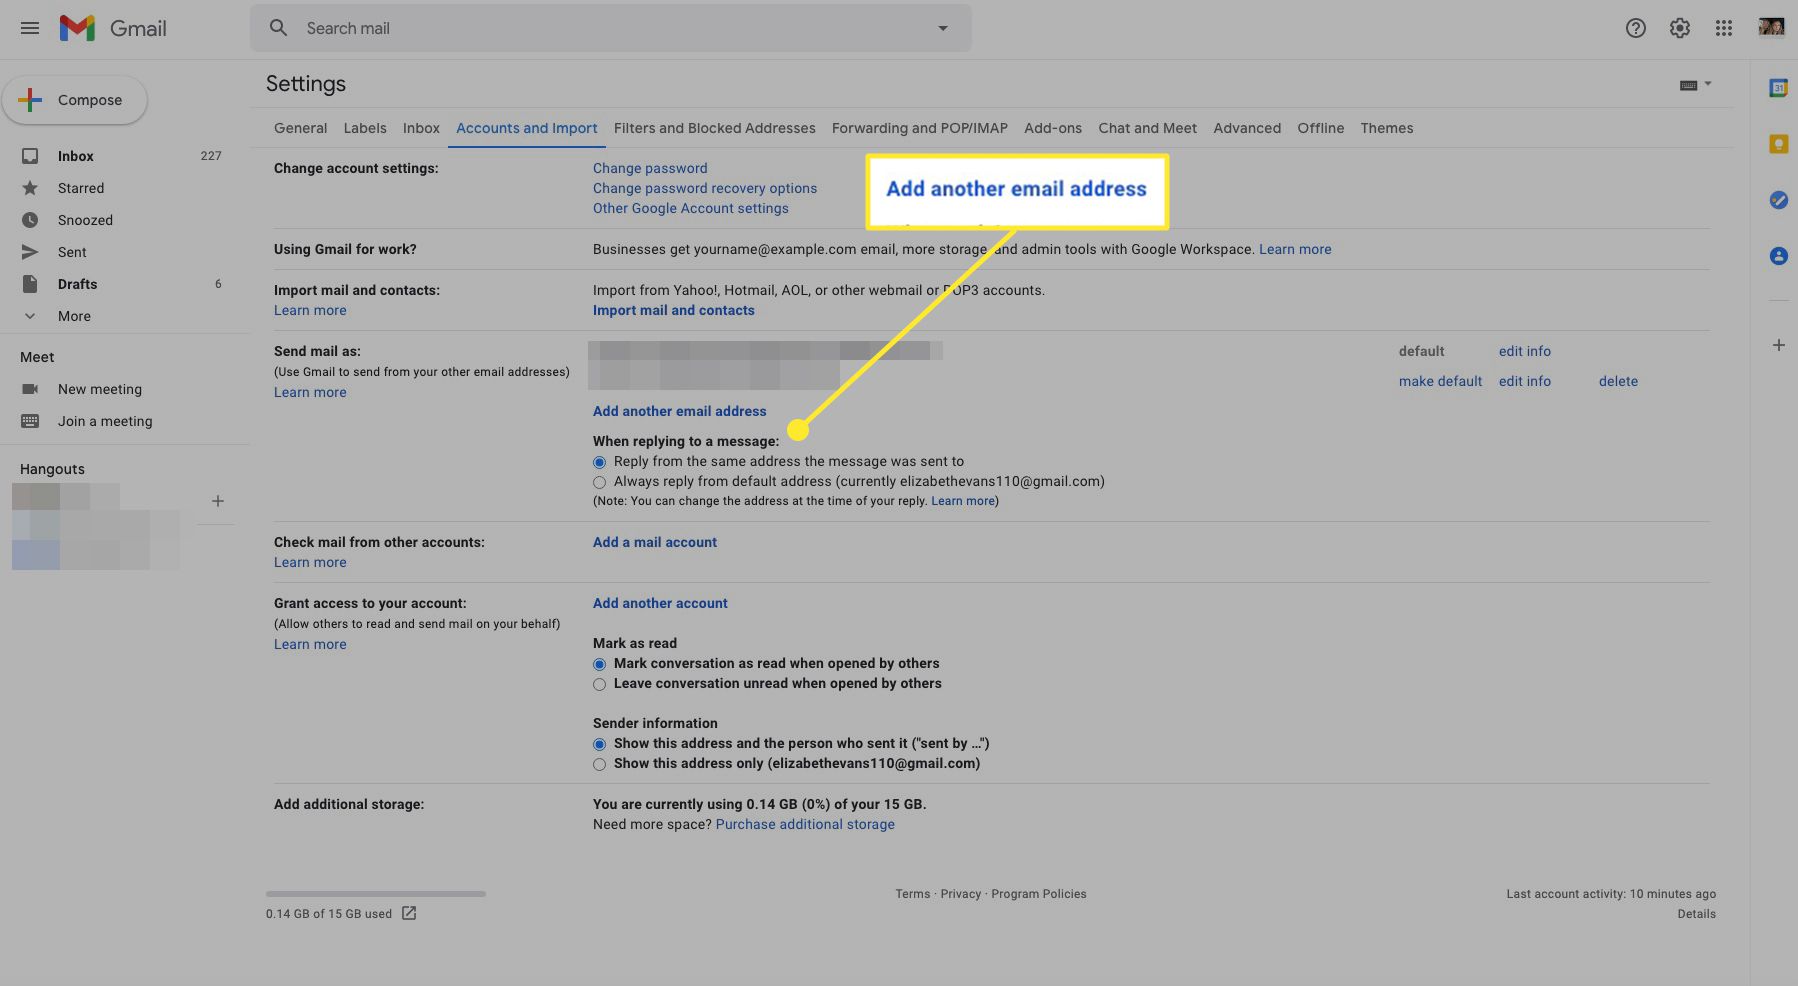
Task: Select Show this address only radio
Action: tap(599, 764)
